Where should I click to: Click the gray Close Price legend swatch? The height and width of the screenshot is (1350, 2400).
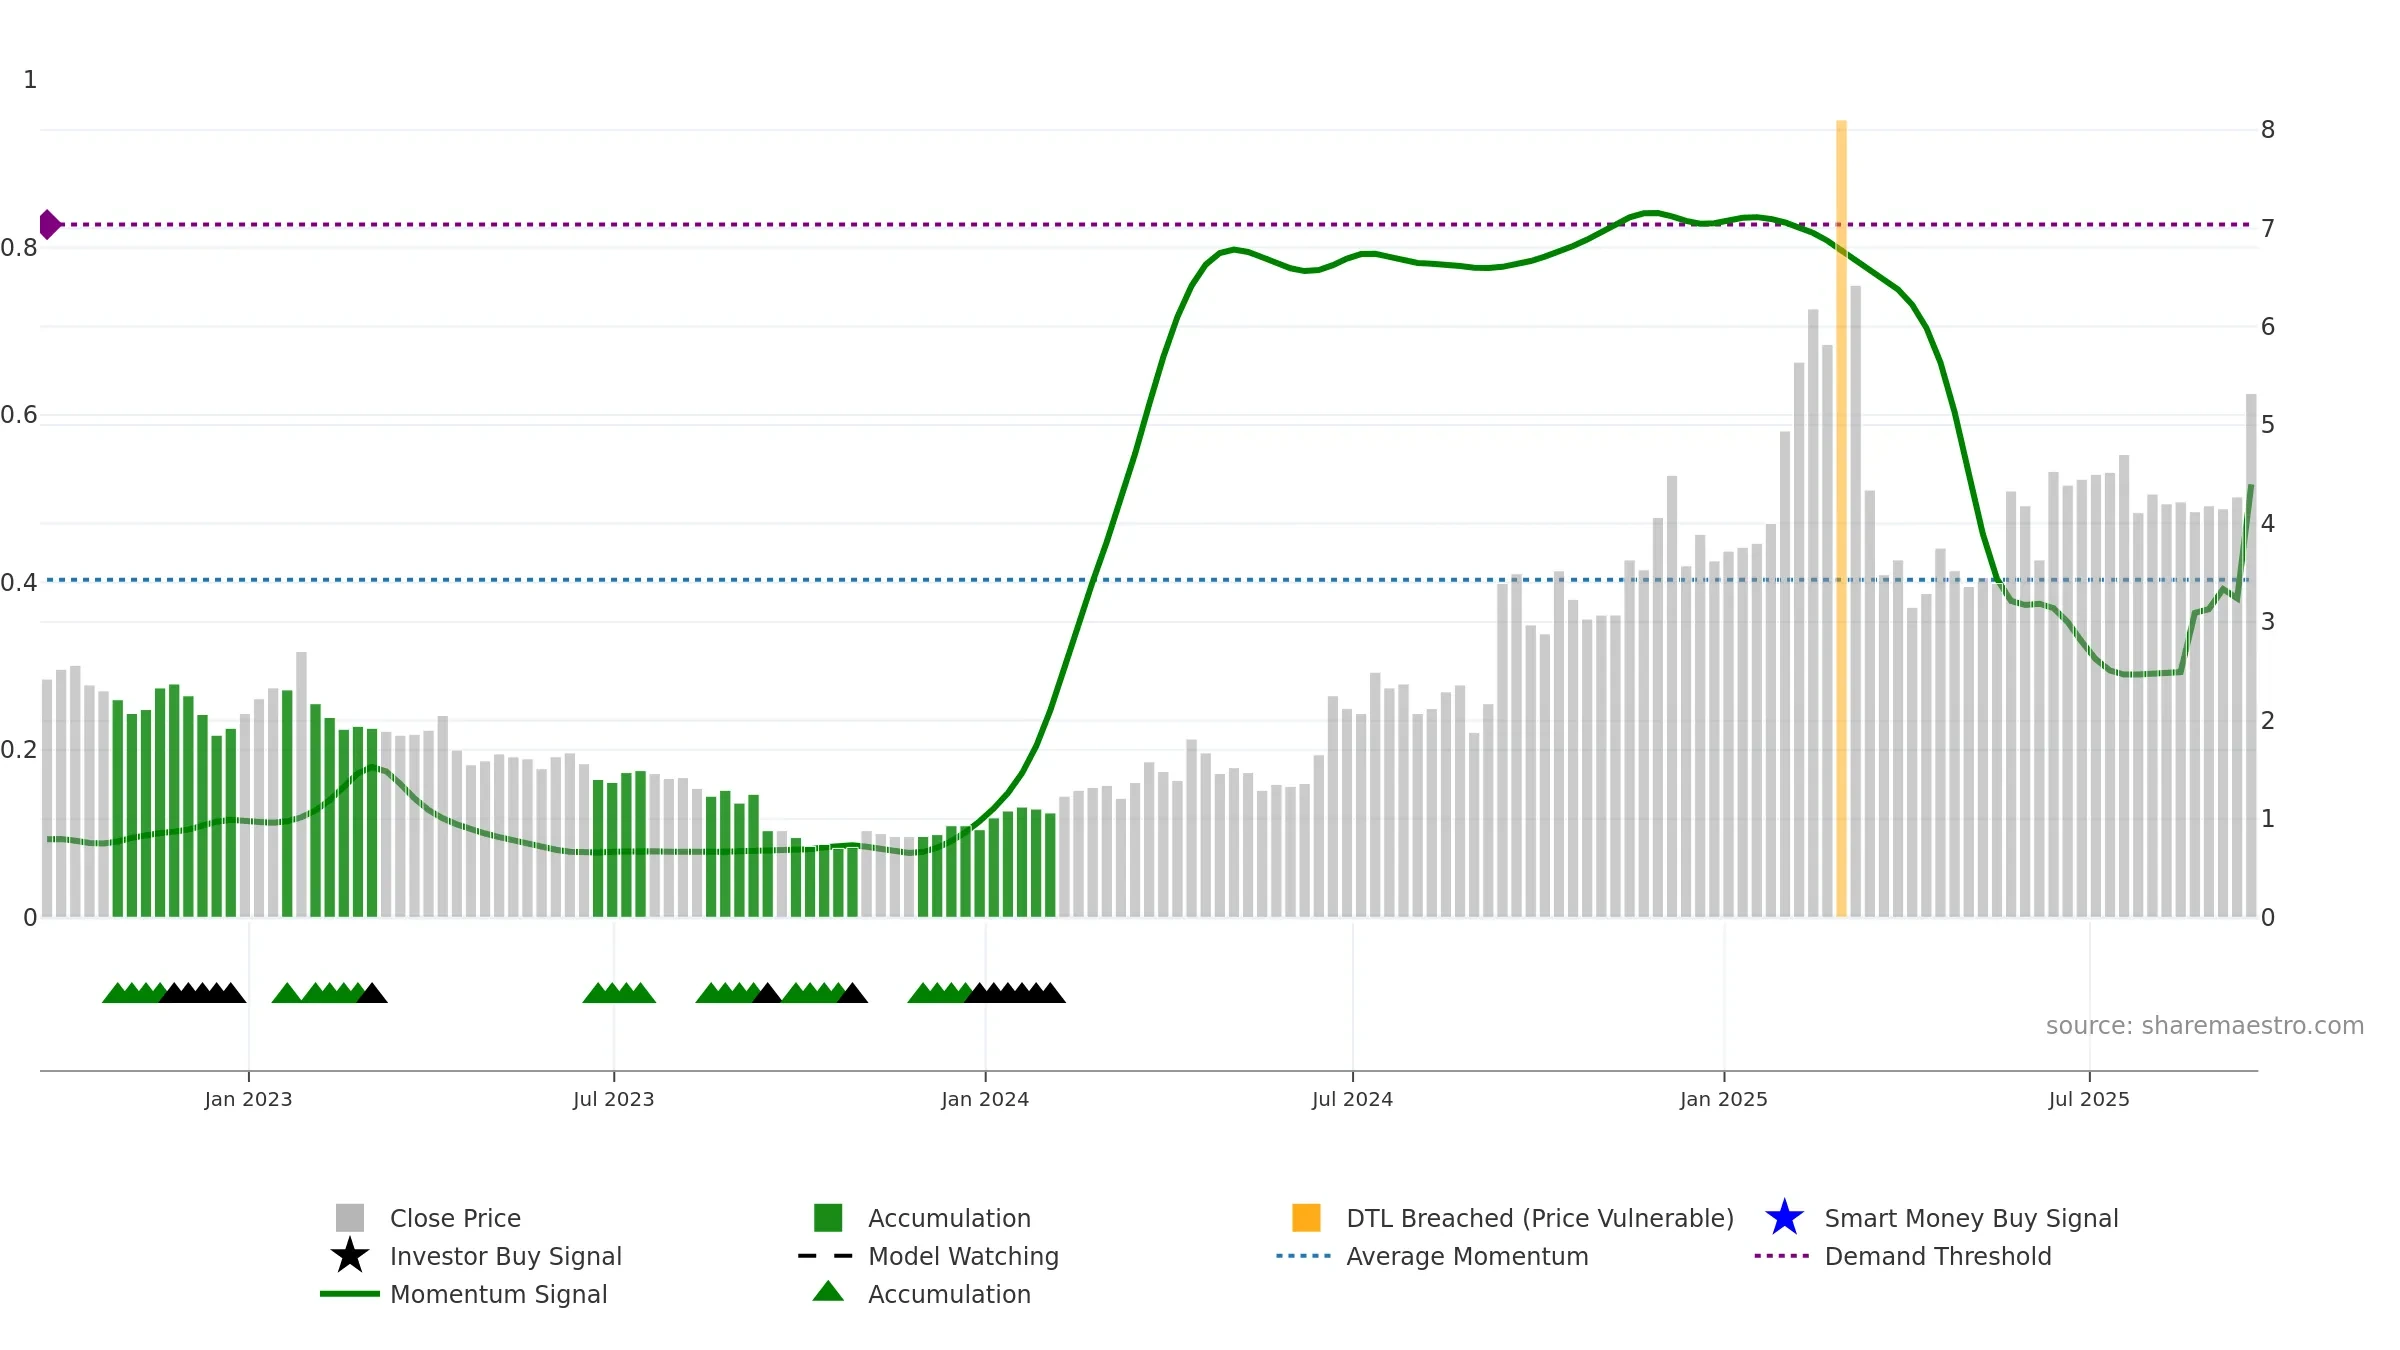(x=350, y=1218)
